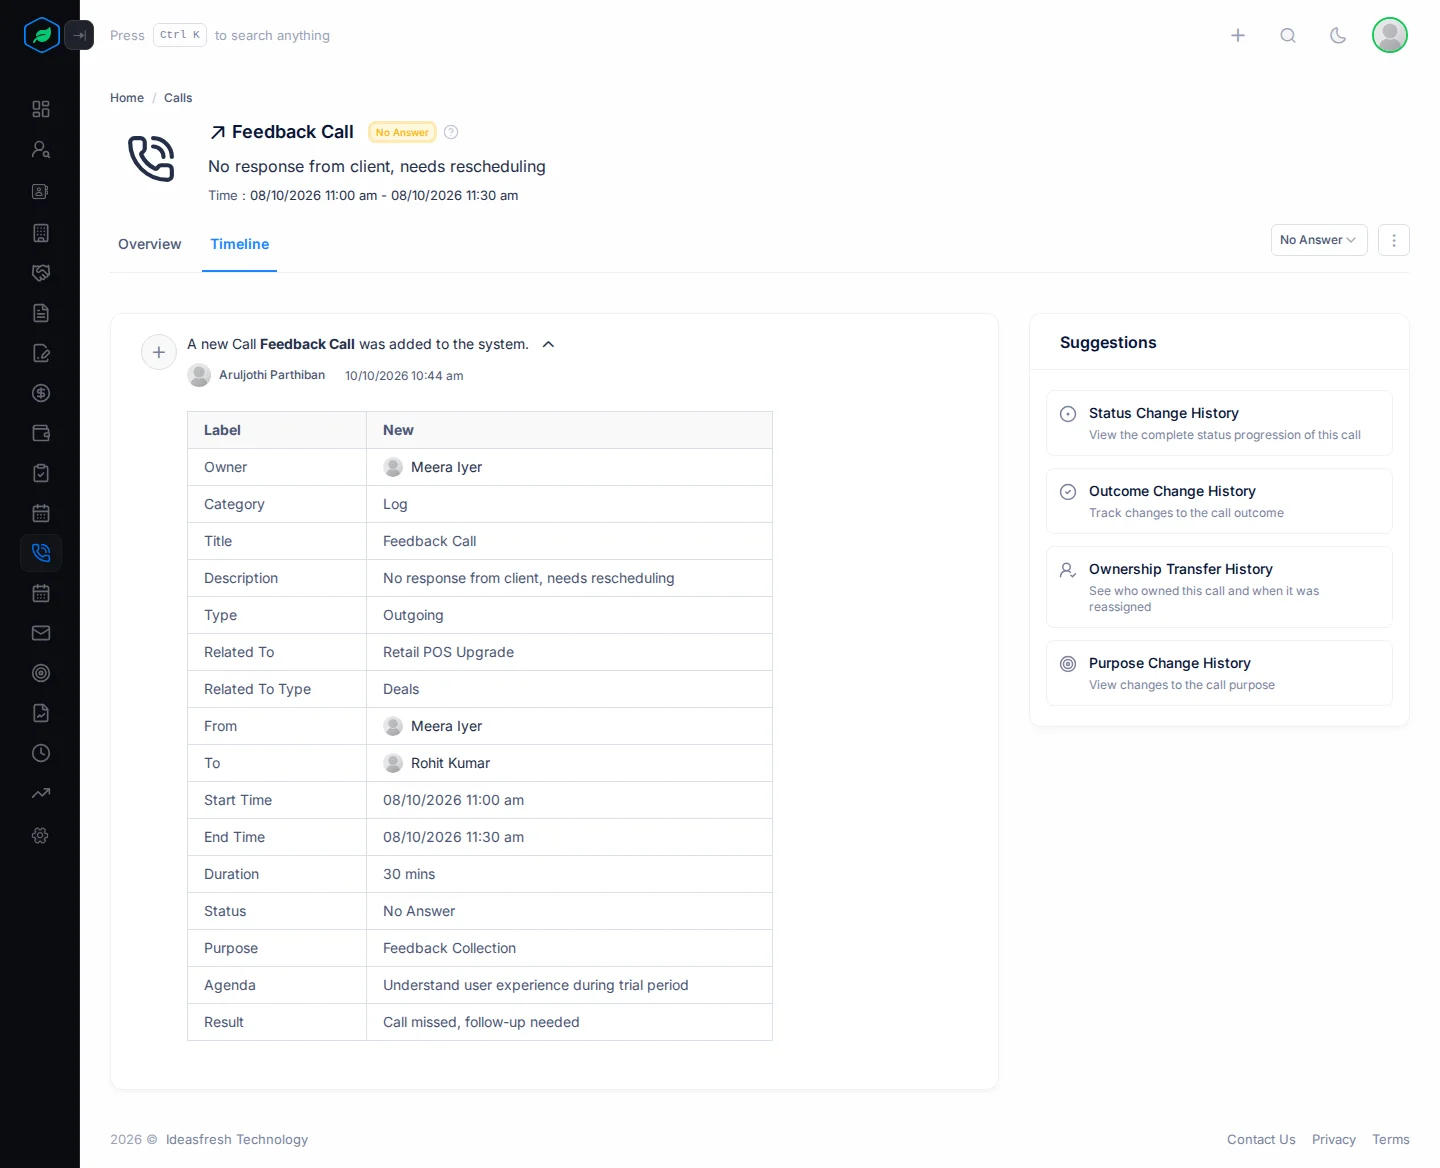
Task: Open the dashboard grid icon in sidebar
Action: pyautogui.click(x=41, y=109)
